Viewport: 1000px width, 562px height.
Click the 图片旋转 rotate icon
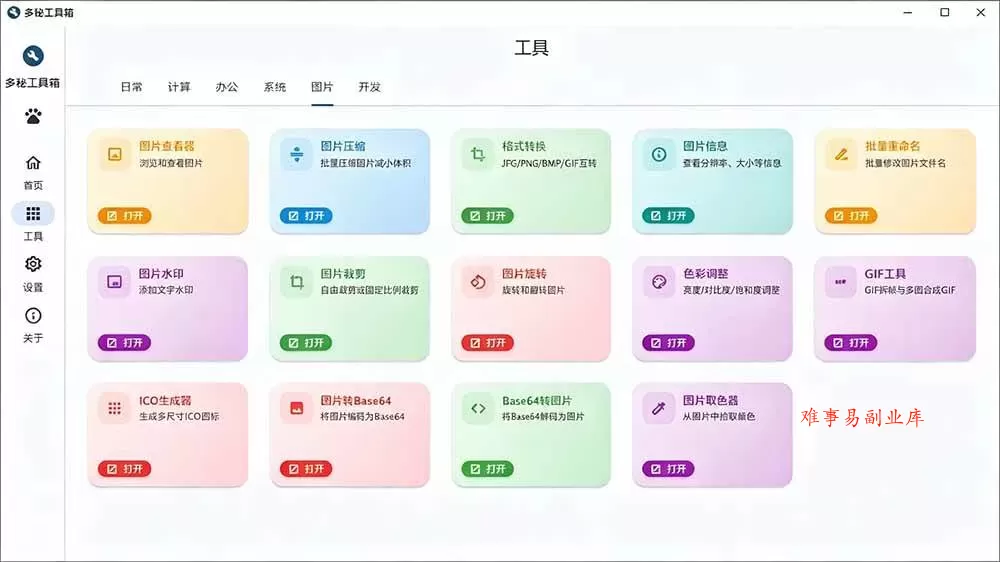(478, 282)
